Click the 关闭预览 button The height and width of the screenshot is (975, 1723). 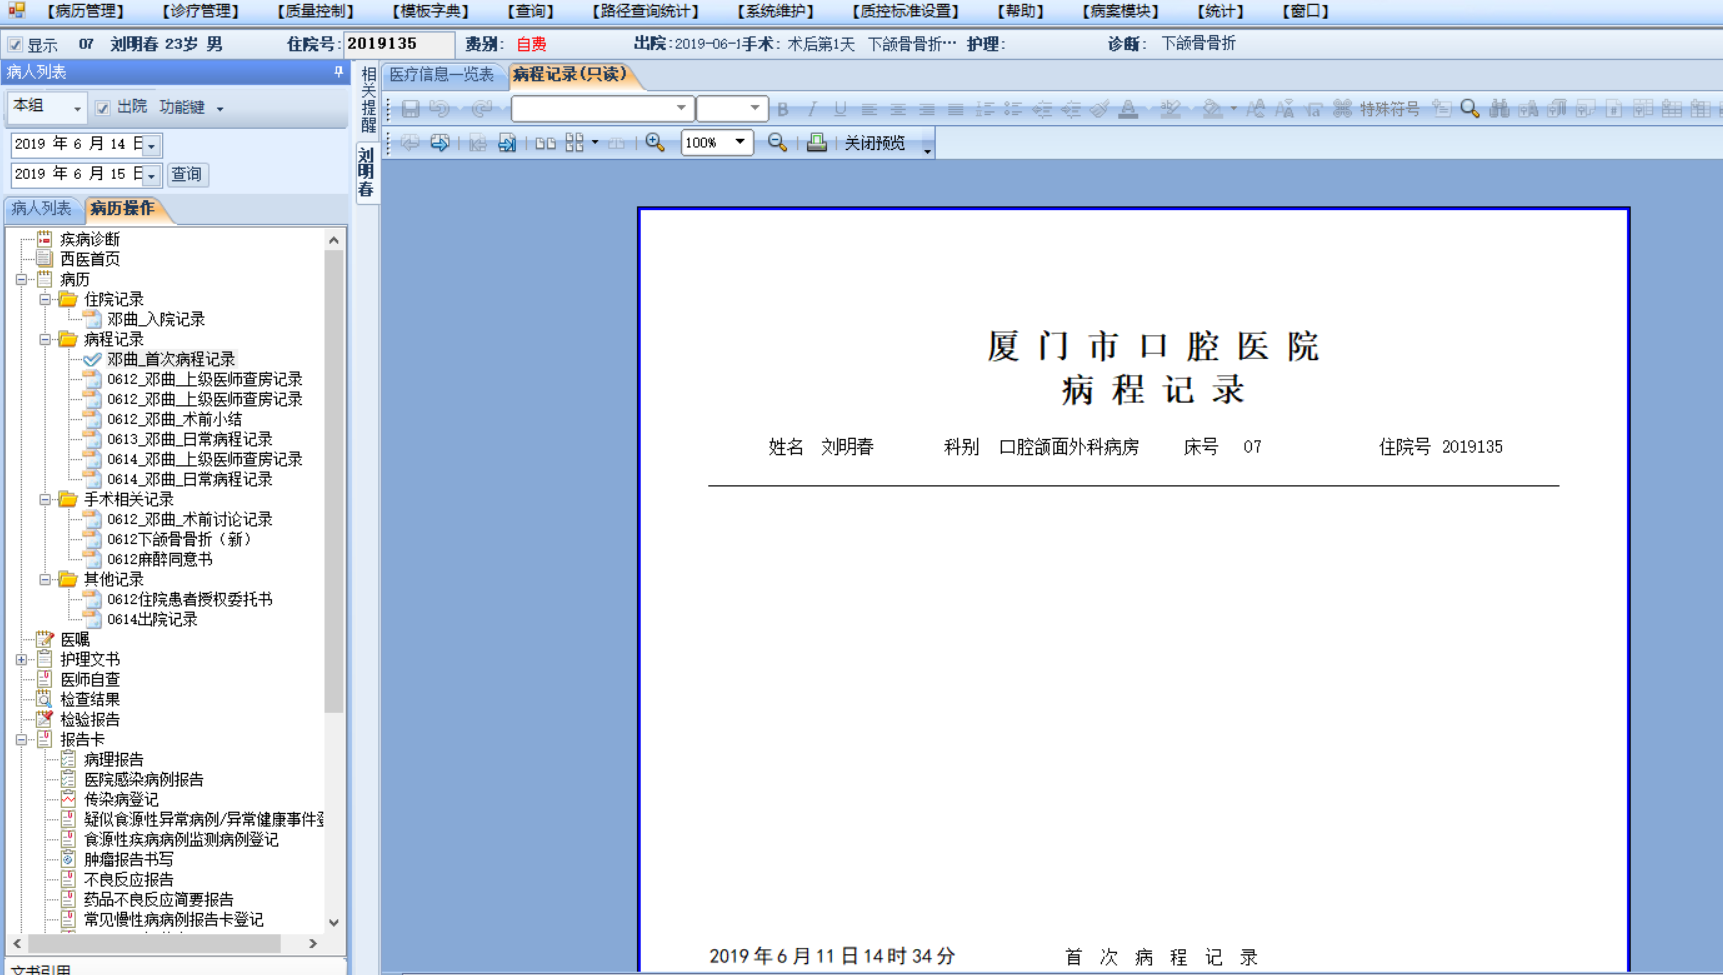pyautogui.click(x=874, y=143)
